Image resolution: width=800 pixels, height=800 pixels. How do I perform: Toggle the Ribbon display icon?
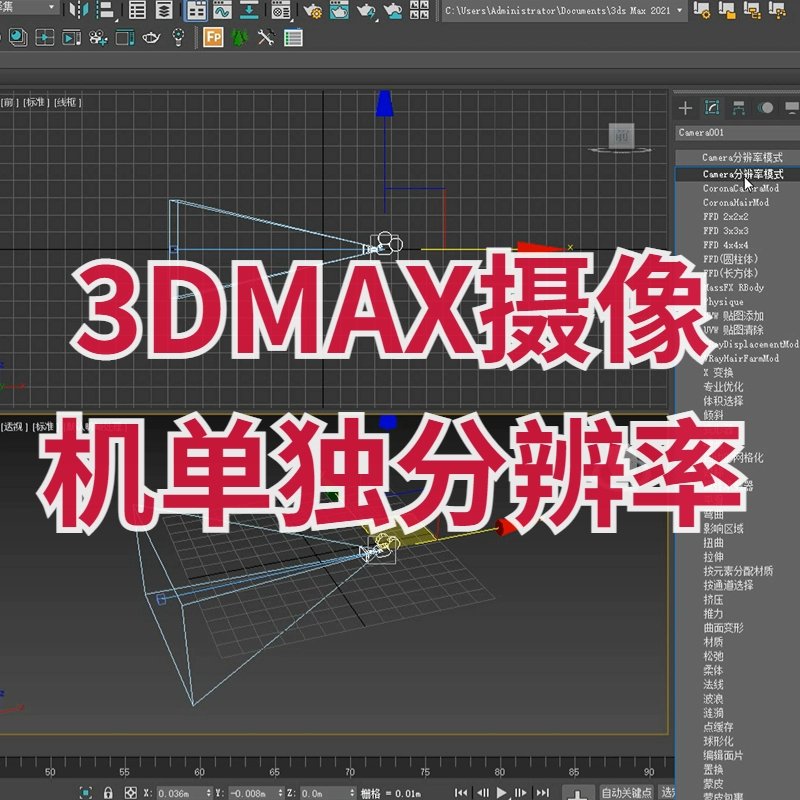click(197, 10)
